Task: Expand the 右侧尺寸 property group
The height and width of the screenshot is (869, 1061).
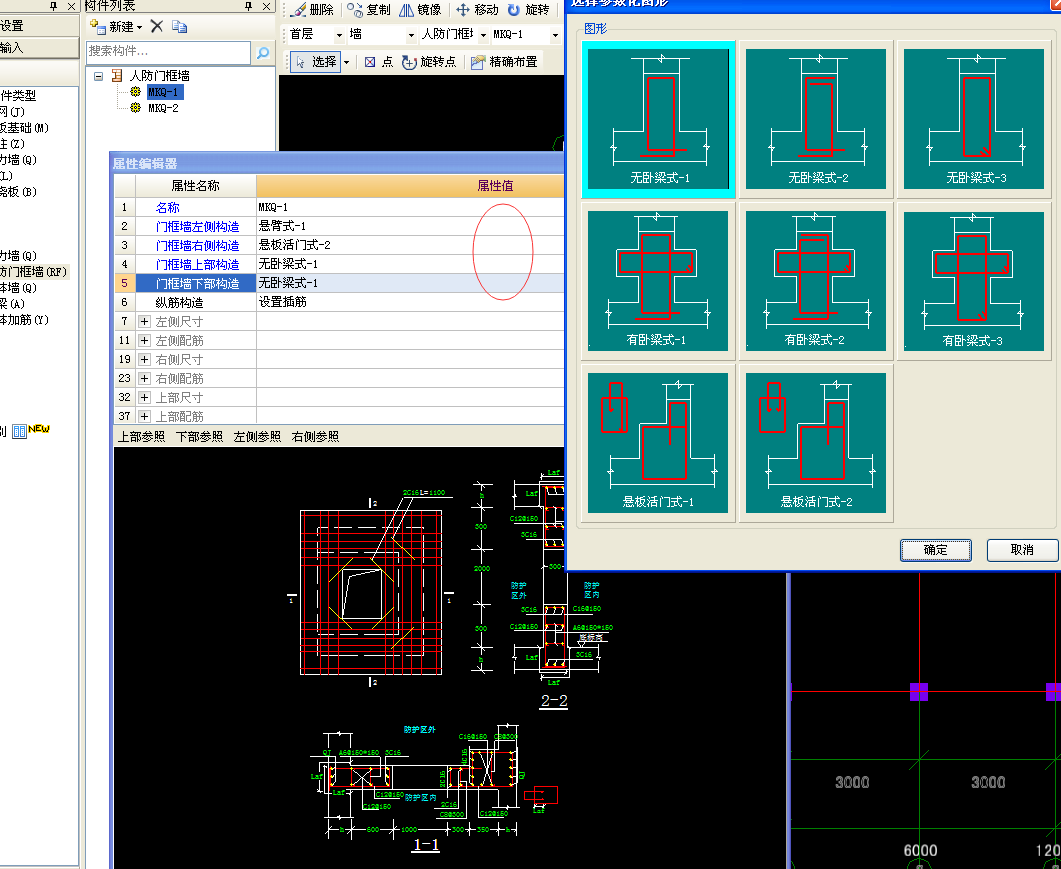Action: pos(144,359)
